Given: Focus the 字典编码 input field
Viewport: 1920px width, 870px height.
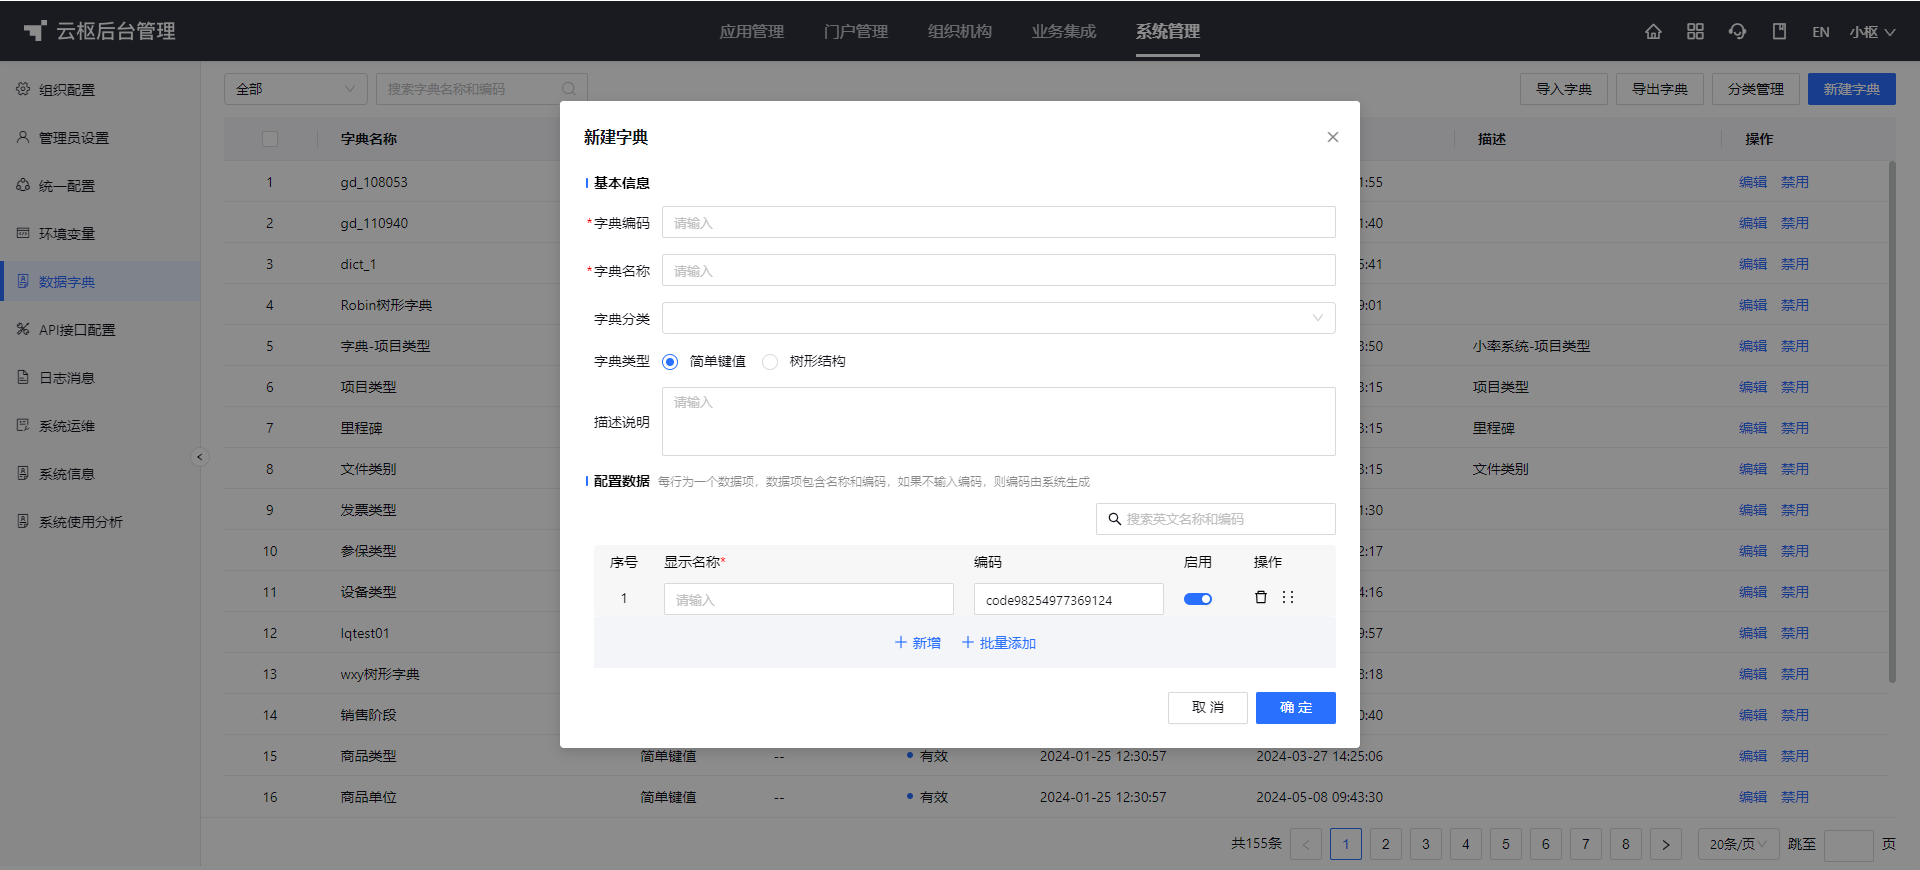Looking at the screenshot, I should coord(998,222).
